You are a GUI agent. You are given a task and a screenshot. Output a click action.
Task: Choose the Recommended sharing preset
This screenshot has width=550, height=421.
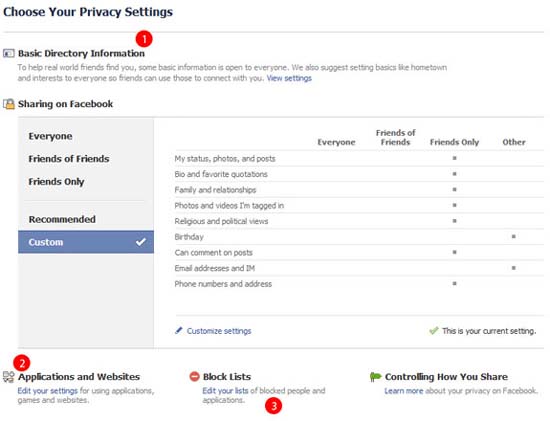pos(62,219)
